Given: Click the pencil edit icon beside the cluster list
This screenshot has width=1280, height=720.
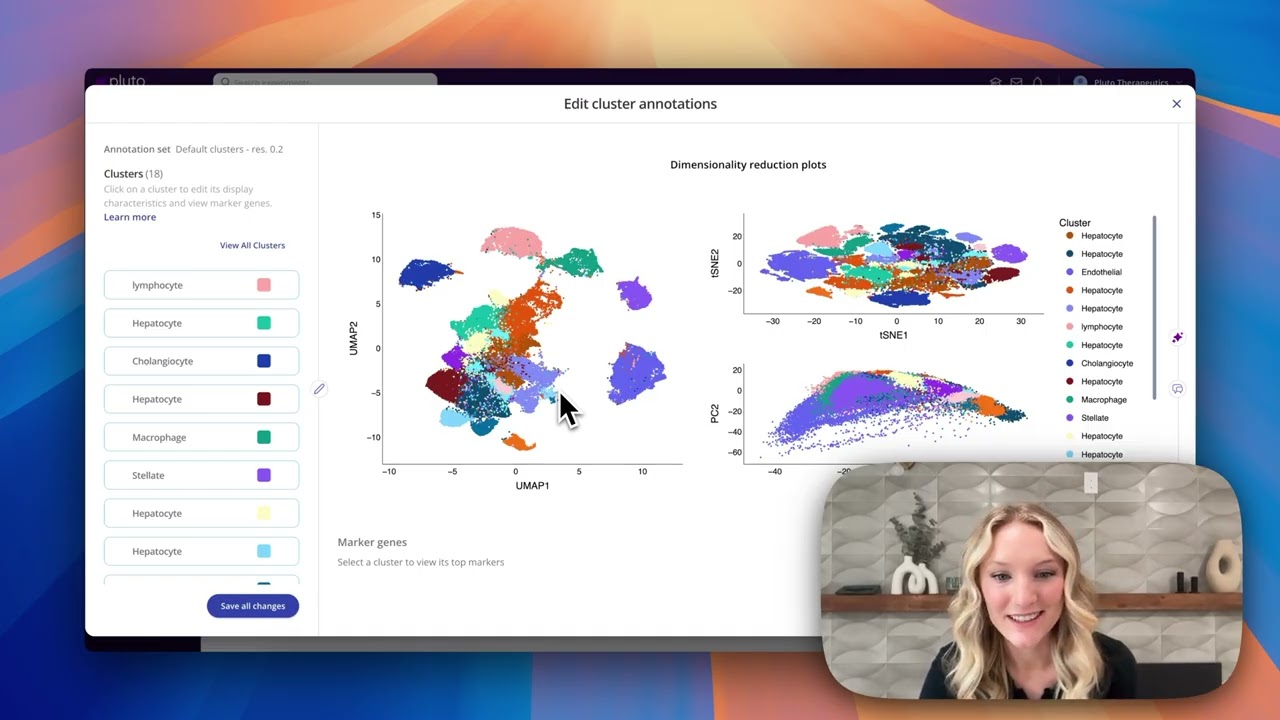Looking at the screenshot, I should [319, 389].
